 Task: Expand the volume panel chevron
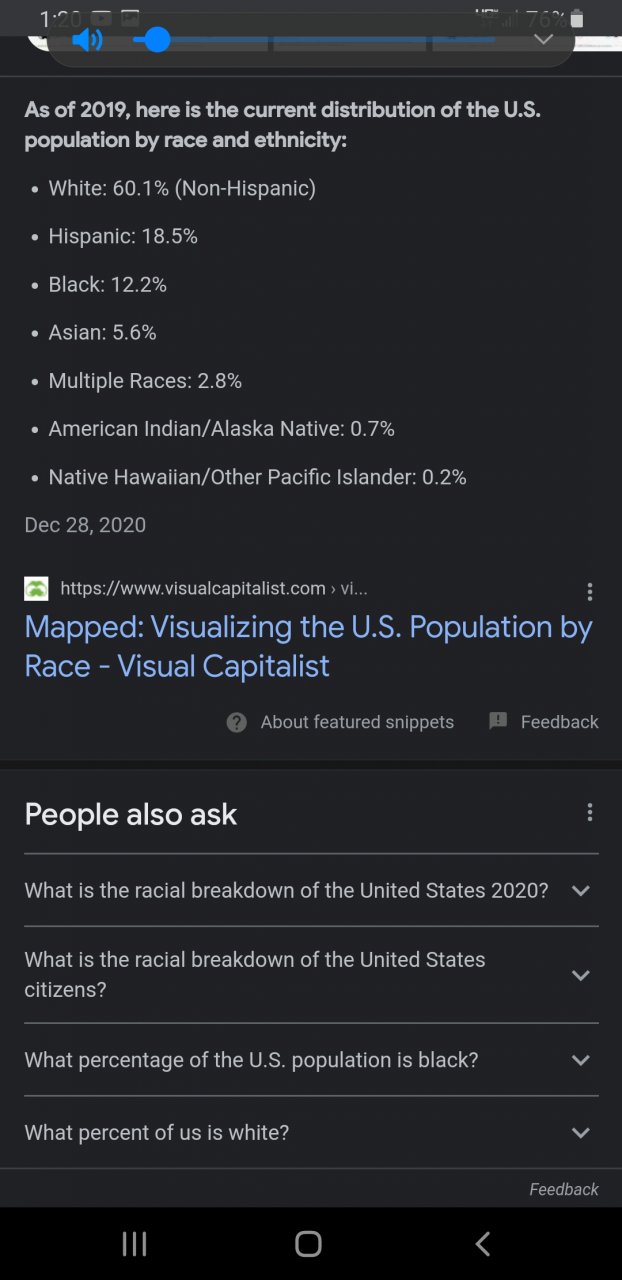[543, 39]
